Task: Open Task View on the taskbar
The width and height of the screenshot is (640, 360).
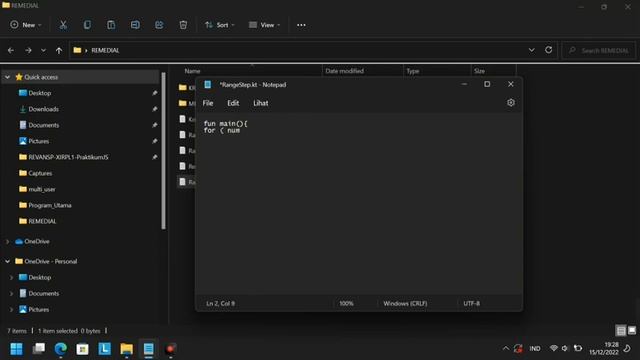Action: (x=39, y=349)
